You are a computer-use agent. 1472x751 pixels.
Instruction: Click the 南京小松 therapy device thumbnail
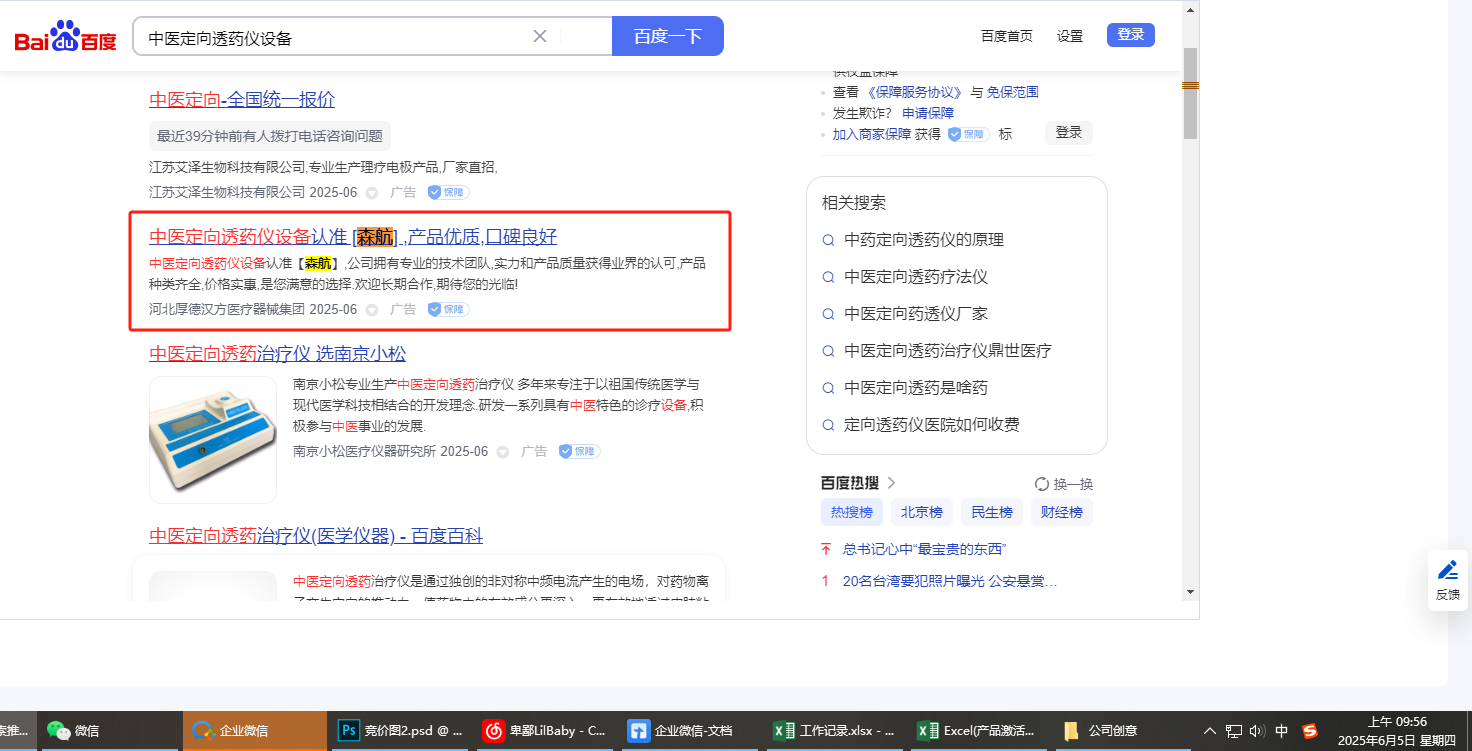[x=213, y=439]
